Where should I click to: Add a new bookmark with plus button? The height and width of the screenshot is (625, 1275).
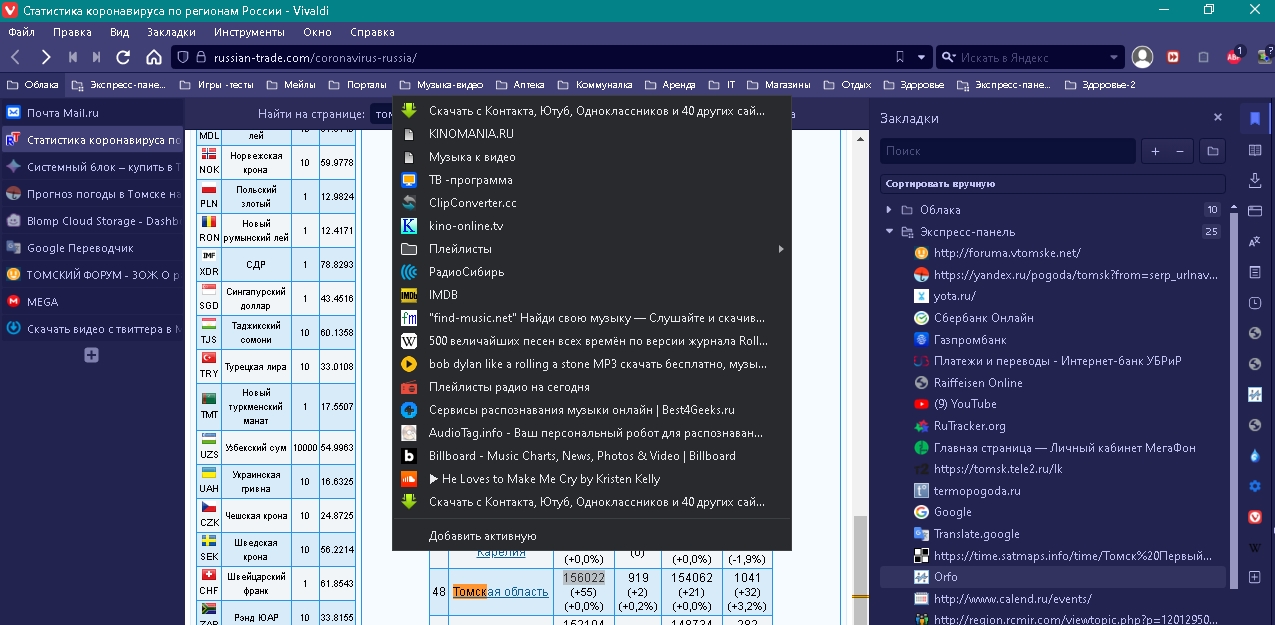pyautogui.click(x=1155, y=151)
